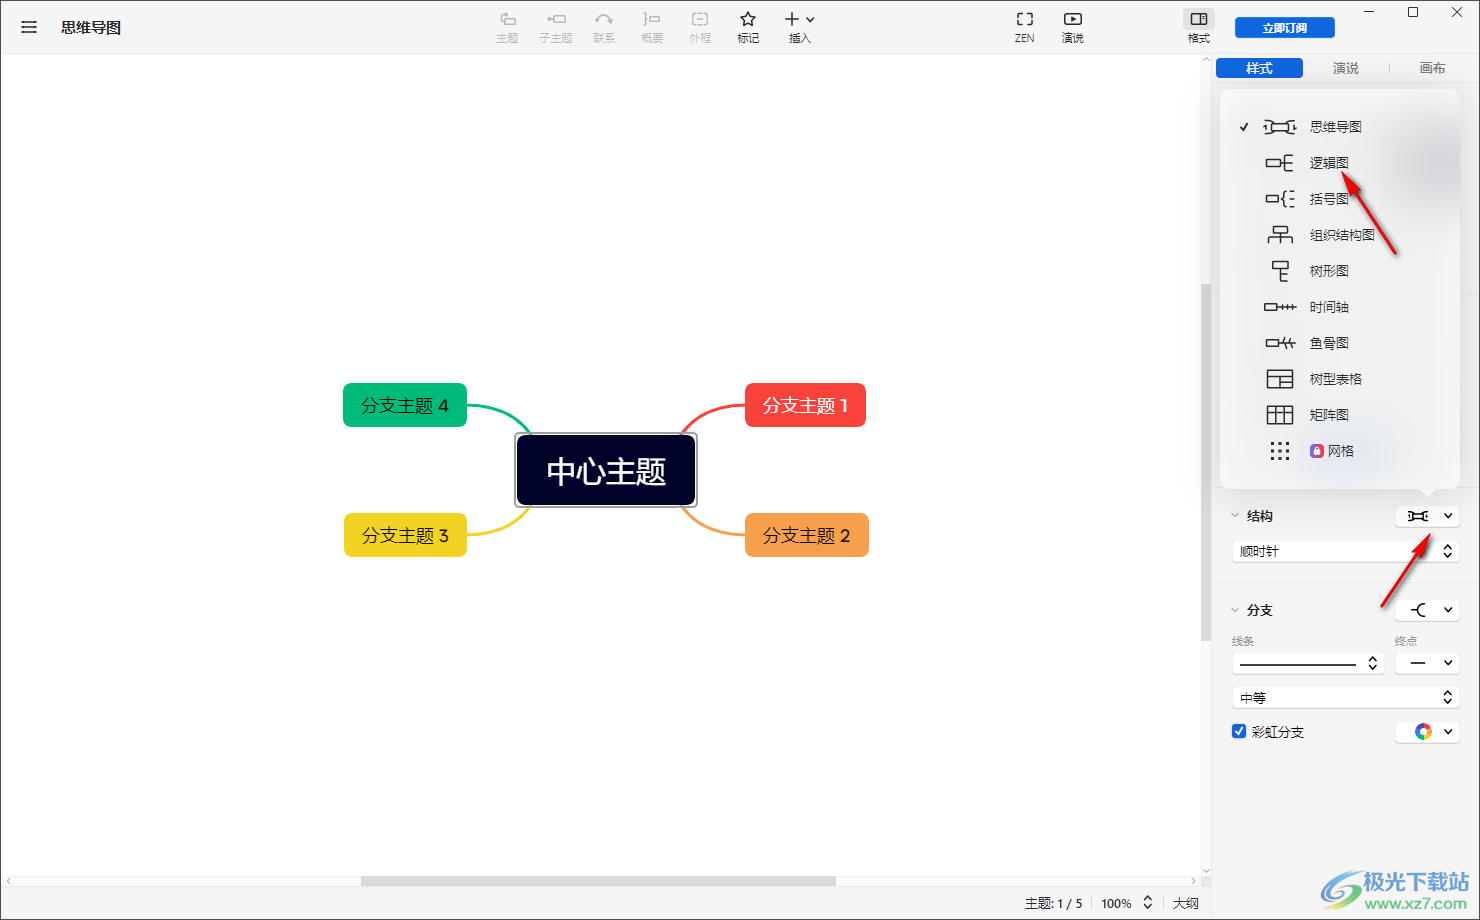The image size is (1480, 920).
Task: Select the green 分支主题 4 node
Action: [405, 405]
